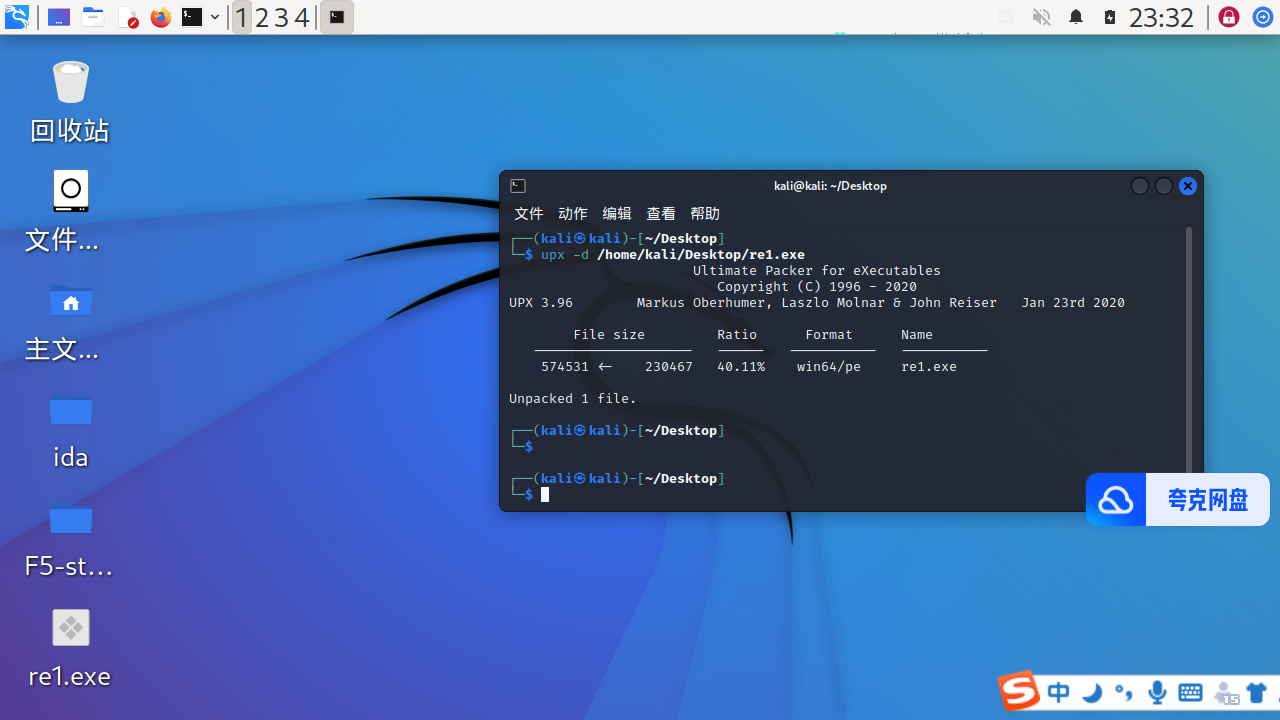
Task: Open the 帮助 menu in the terminal
Action: (705, 213)
